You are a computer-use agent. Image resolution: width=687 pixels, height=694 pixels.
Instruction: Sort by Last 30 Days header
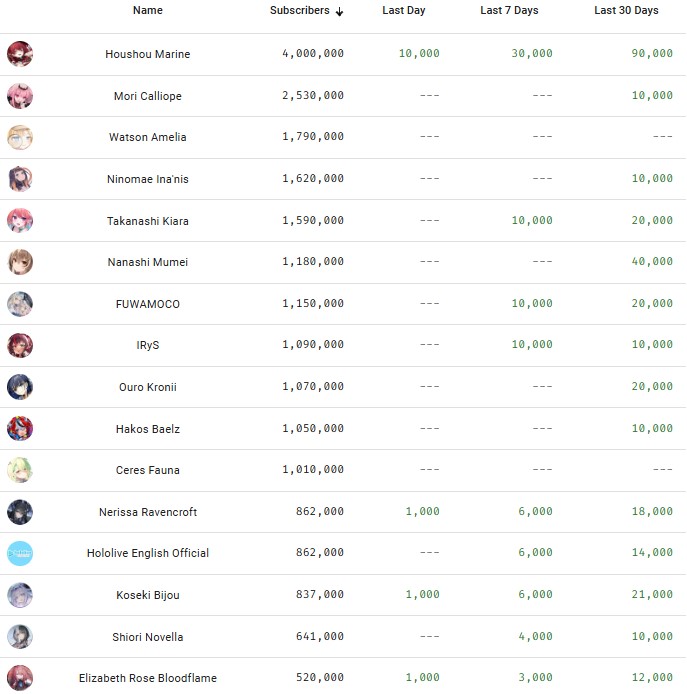pos(626,10)
